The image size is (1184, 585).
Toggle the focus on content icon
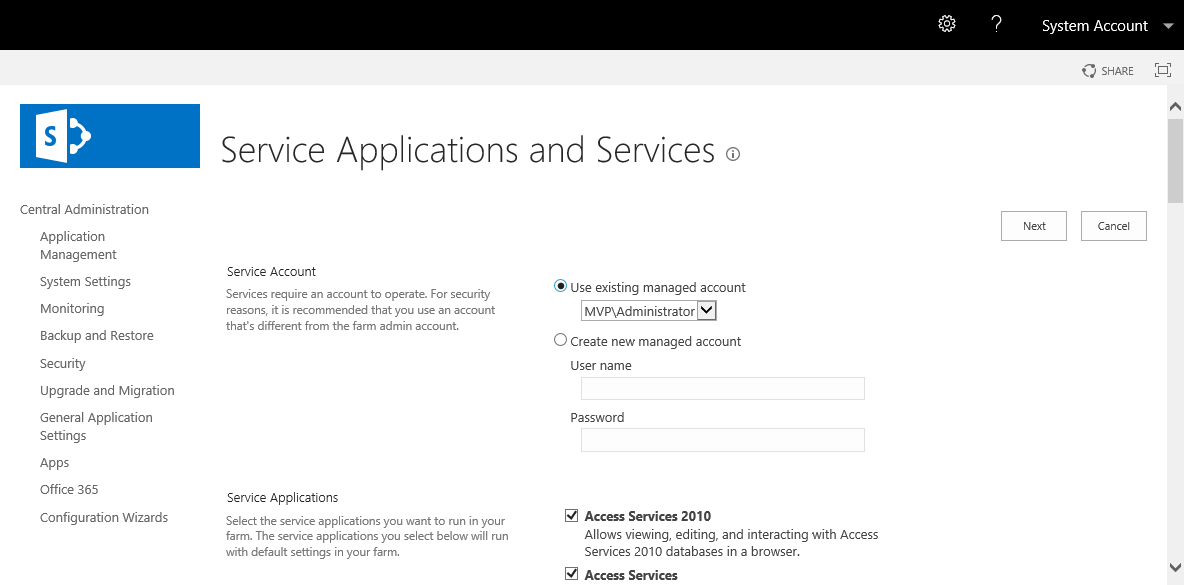pyautogui.click(x=1162, y=70)
